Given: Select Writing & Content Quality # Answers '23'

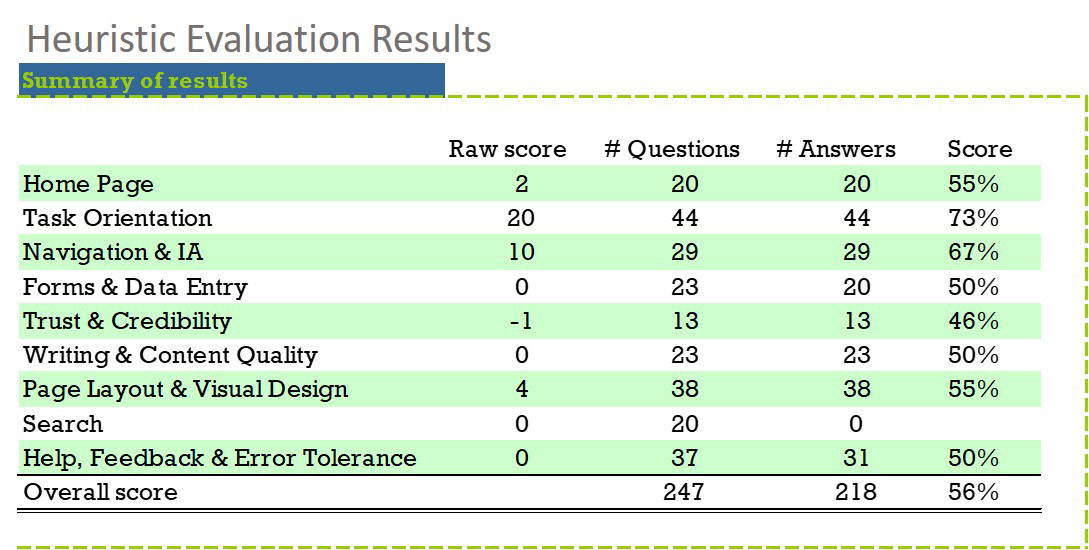Looking at the screenshot, I should point(856,355).
